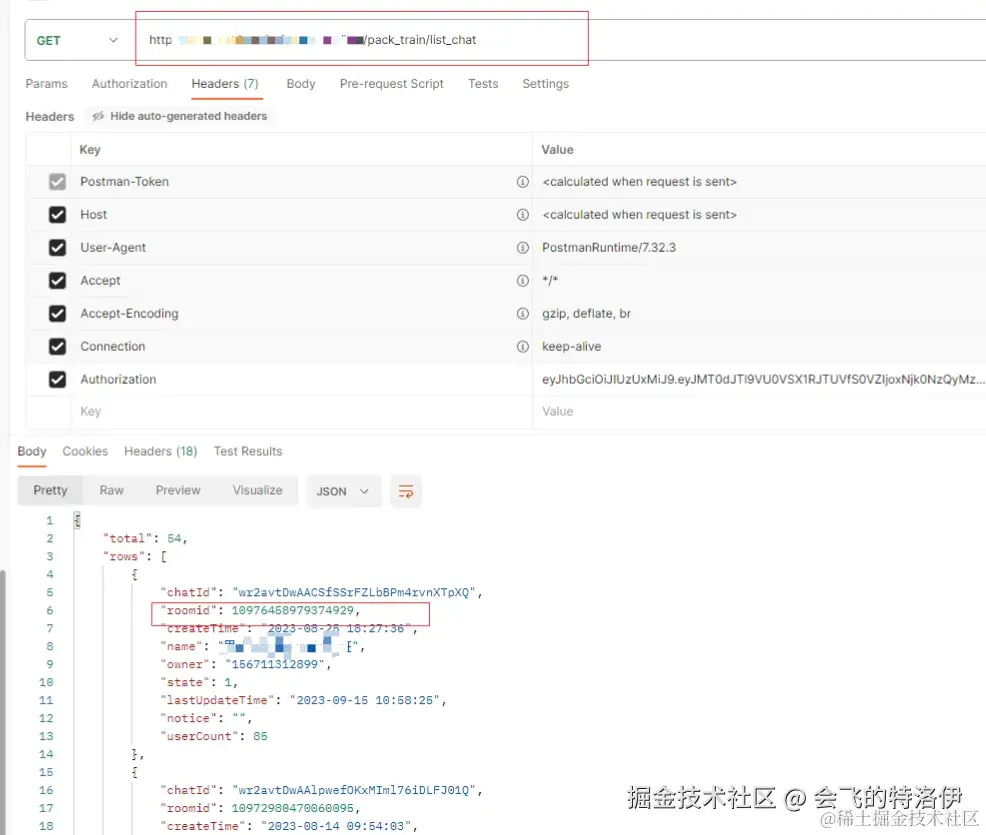Viewport: 986px width, 835px height.
Task: Open the JSON format dropdown
Action: 343,491
